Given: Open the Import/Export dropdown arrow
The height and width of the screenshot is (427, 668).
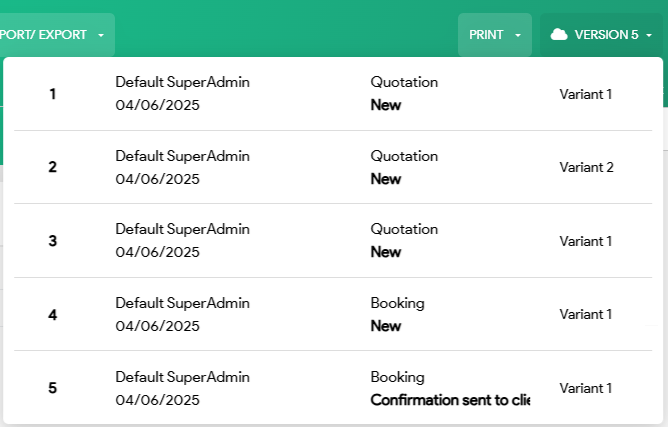Looking at the screenshot, I should pos(101,35).
